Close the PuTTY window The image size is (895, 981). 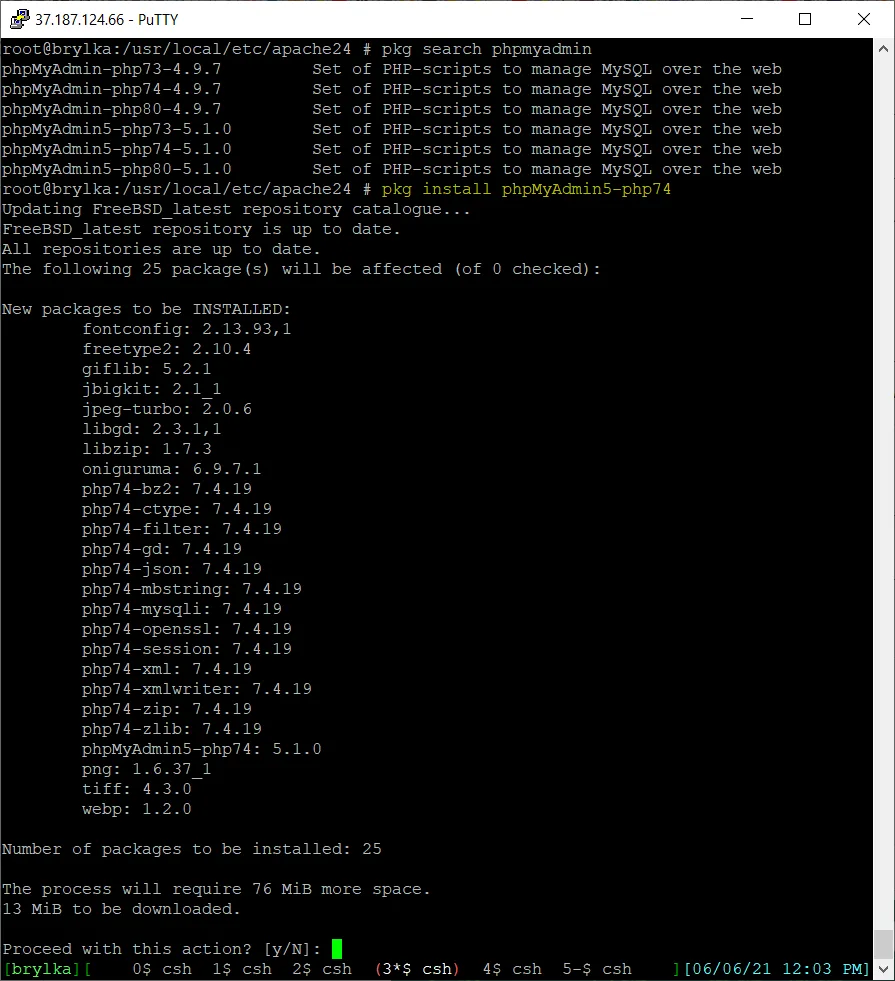[x=864, y=19]
